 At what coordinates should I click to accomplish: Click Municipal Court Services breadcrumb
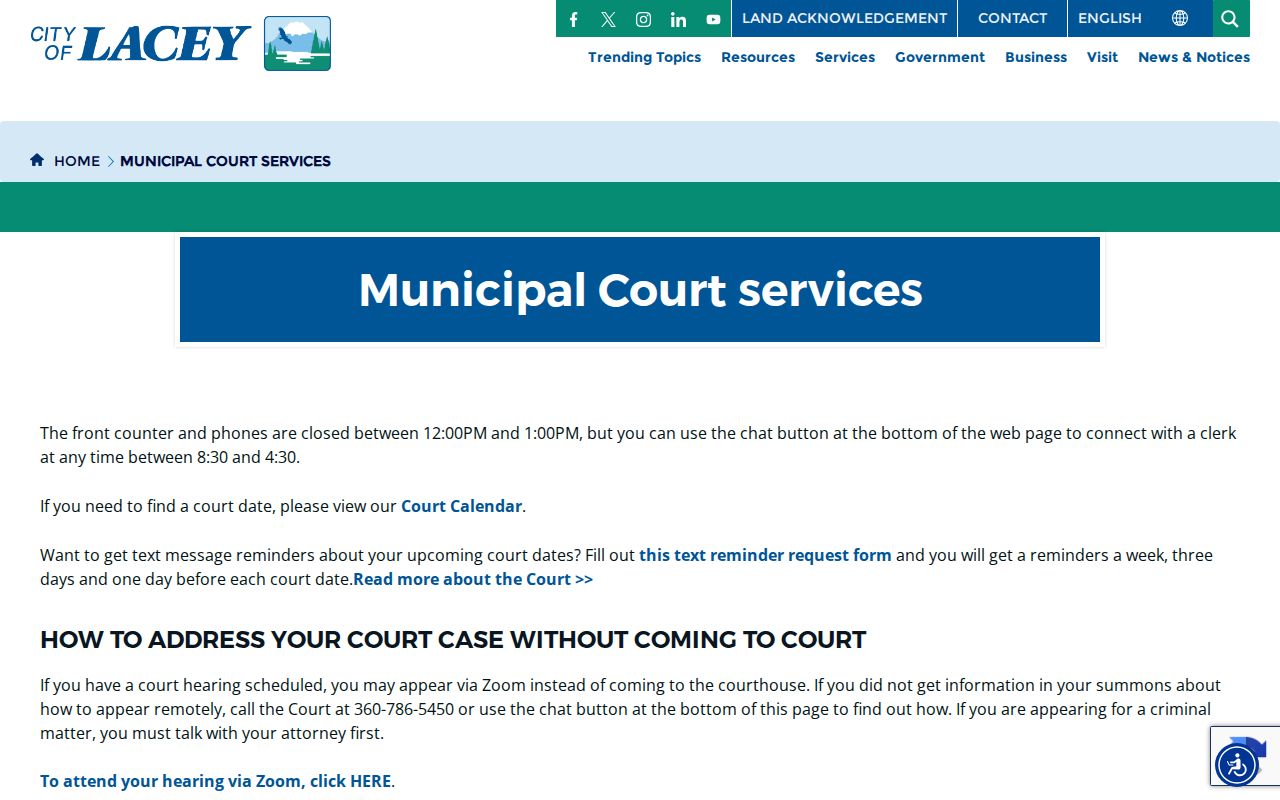(x=225, y=161)
